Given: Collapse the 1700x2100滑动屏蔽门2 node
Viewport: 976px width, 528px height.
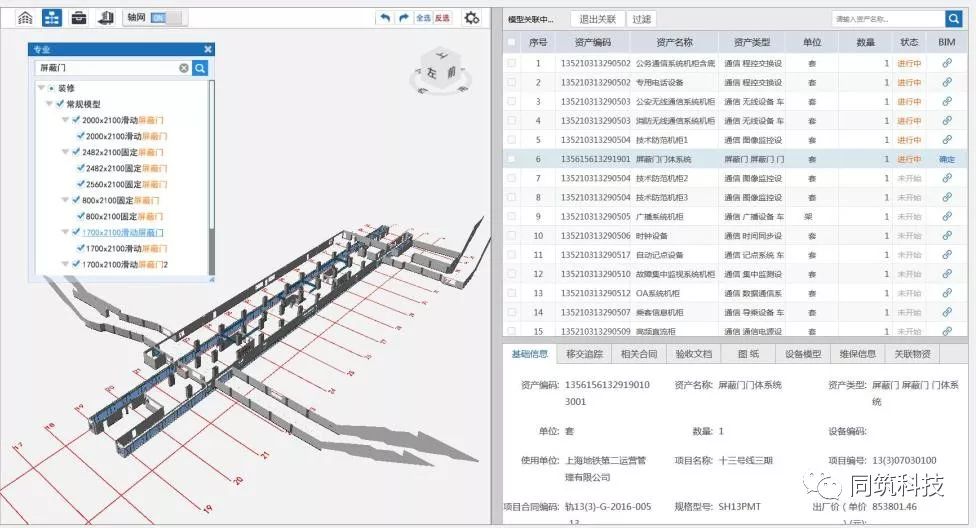Looking at the screenshot, I should pyautogui.click(x=65, y=265).
